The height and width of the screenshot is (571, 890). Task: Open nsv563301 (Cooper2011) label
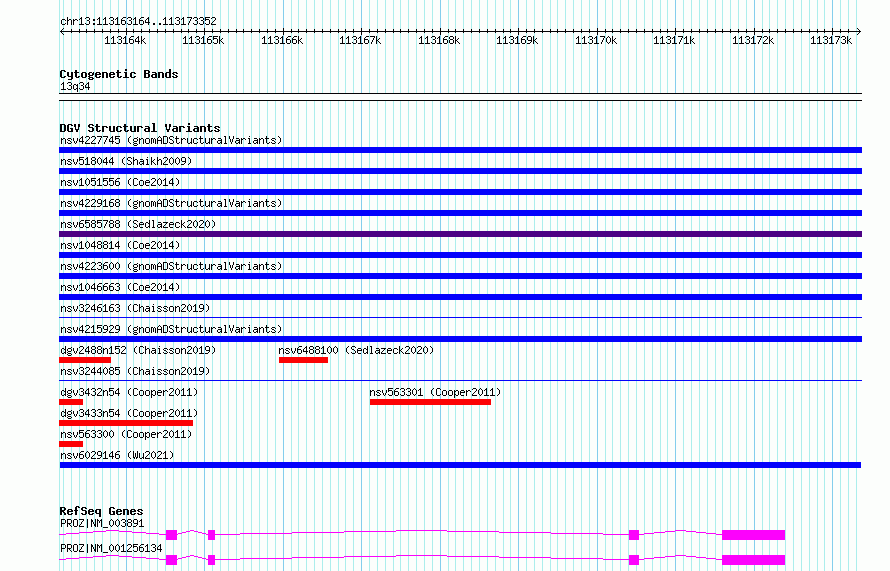point(435,392)
